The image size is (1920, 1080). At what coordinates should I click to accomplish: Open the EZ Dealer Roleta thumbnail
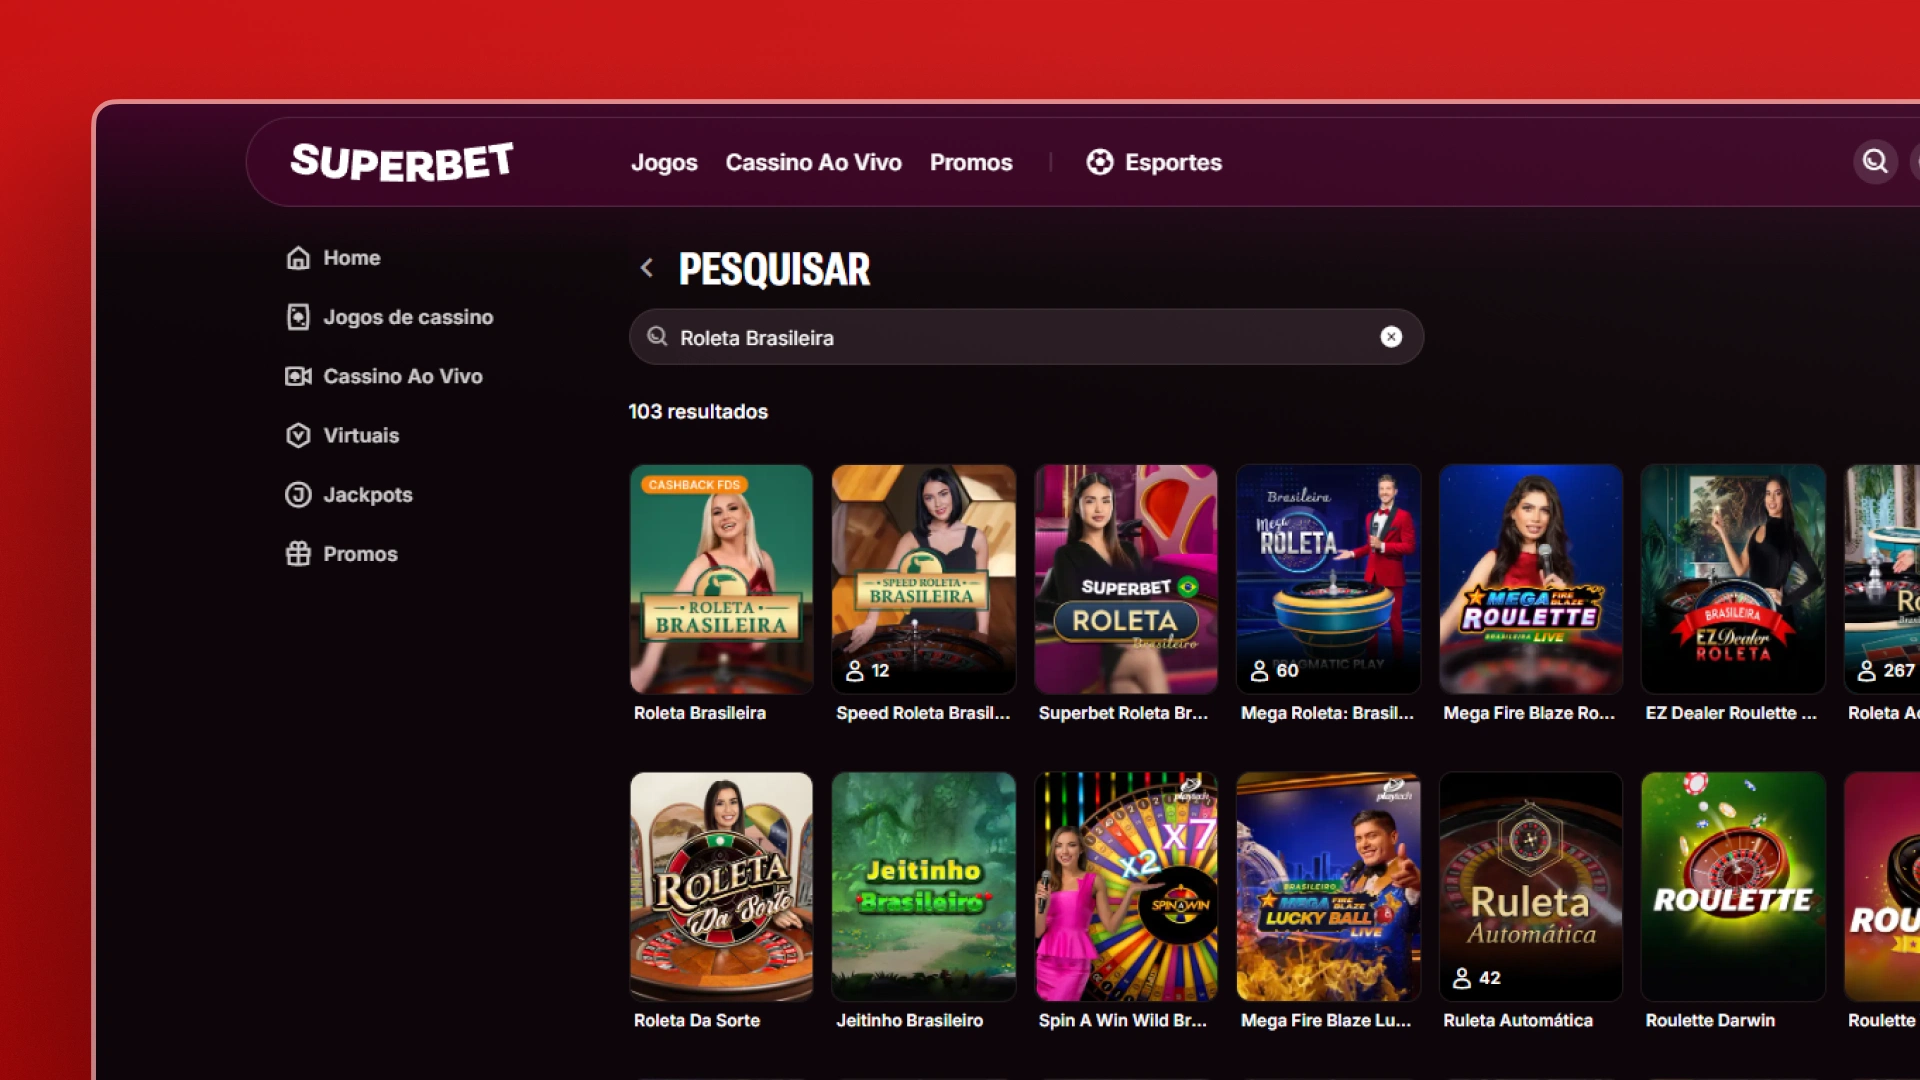[x=1733, y=579]
